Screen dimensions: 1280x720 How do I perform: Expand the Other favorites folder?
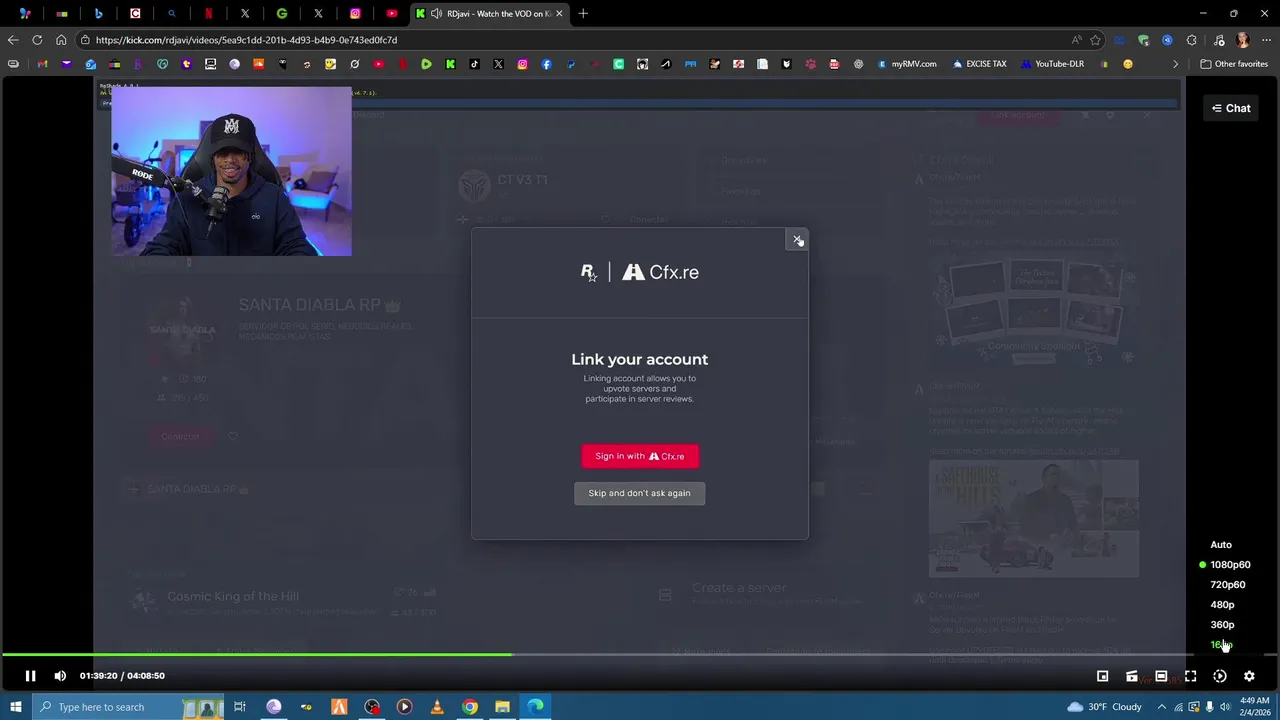coord(1234,64)
